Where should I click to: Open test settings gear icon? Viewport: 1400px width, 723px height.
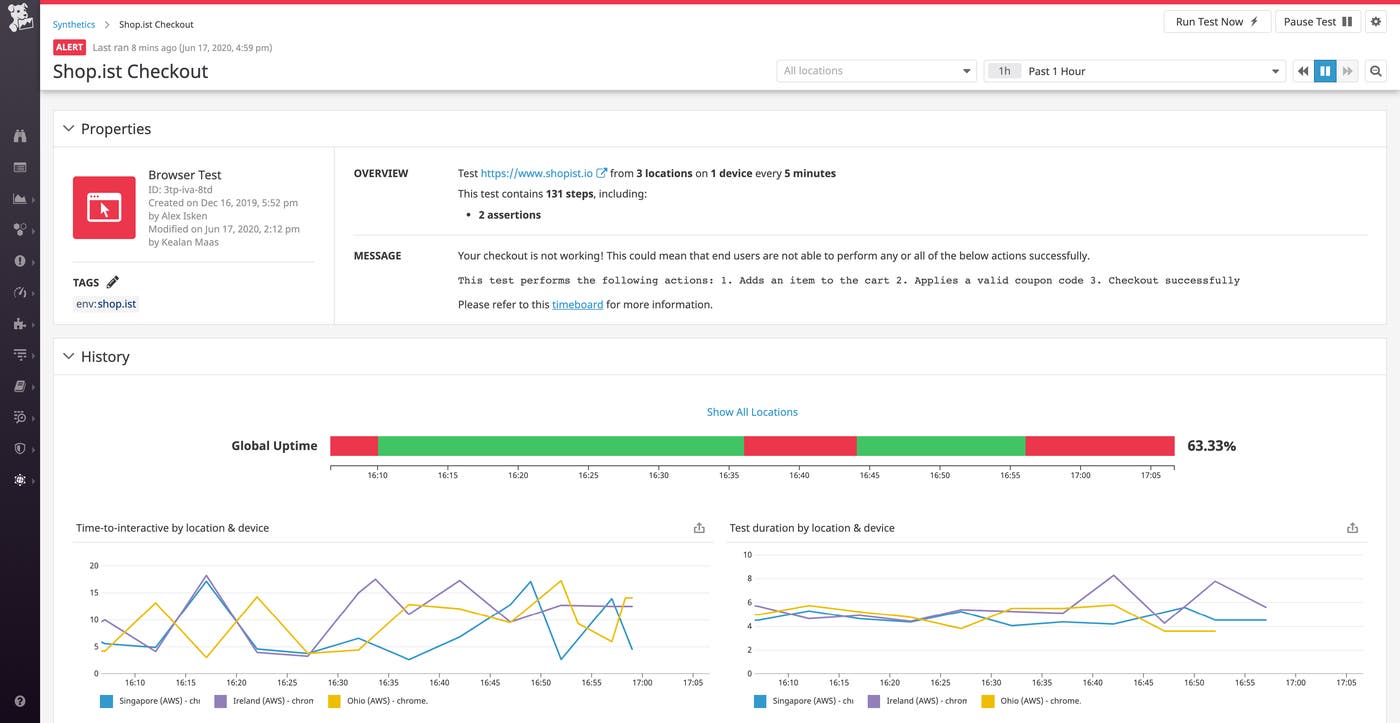(x=1376, y=22)
